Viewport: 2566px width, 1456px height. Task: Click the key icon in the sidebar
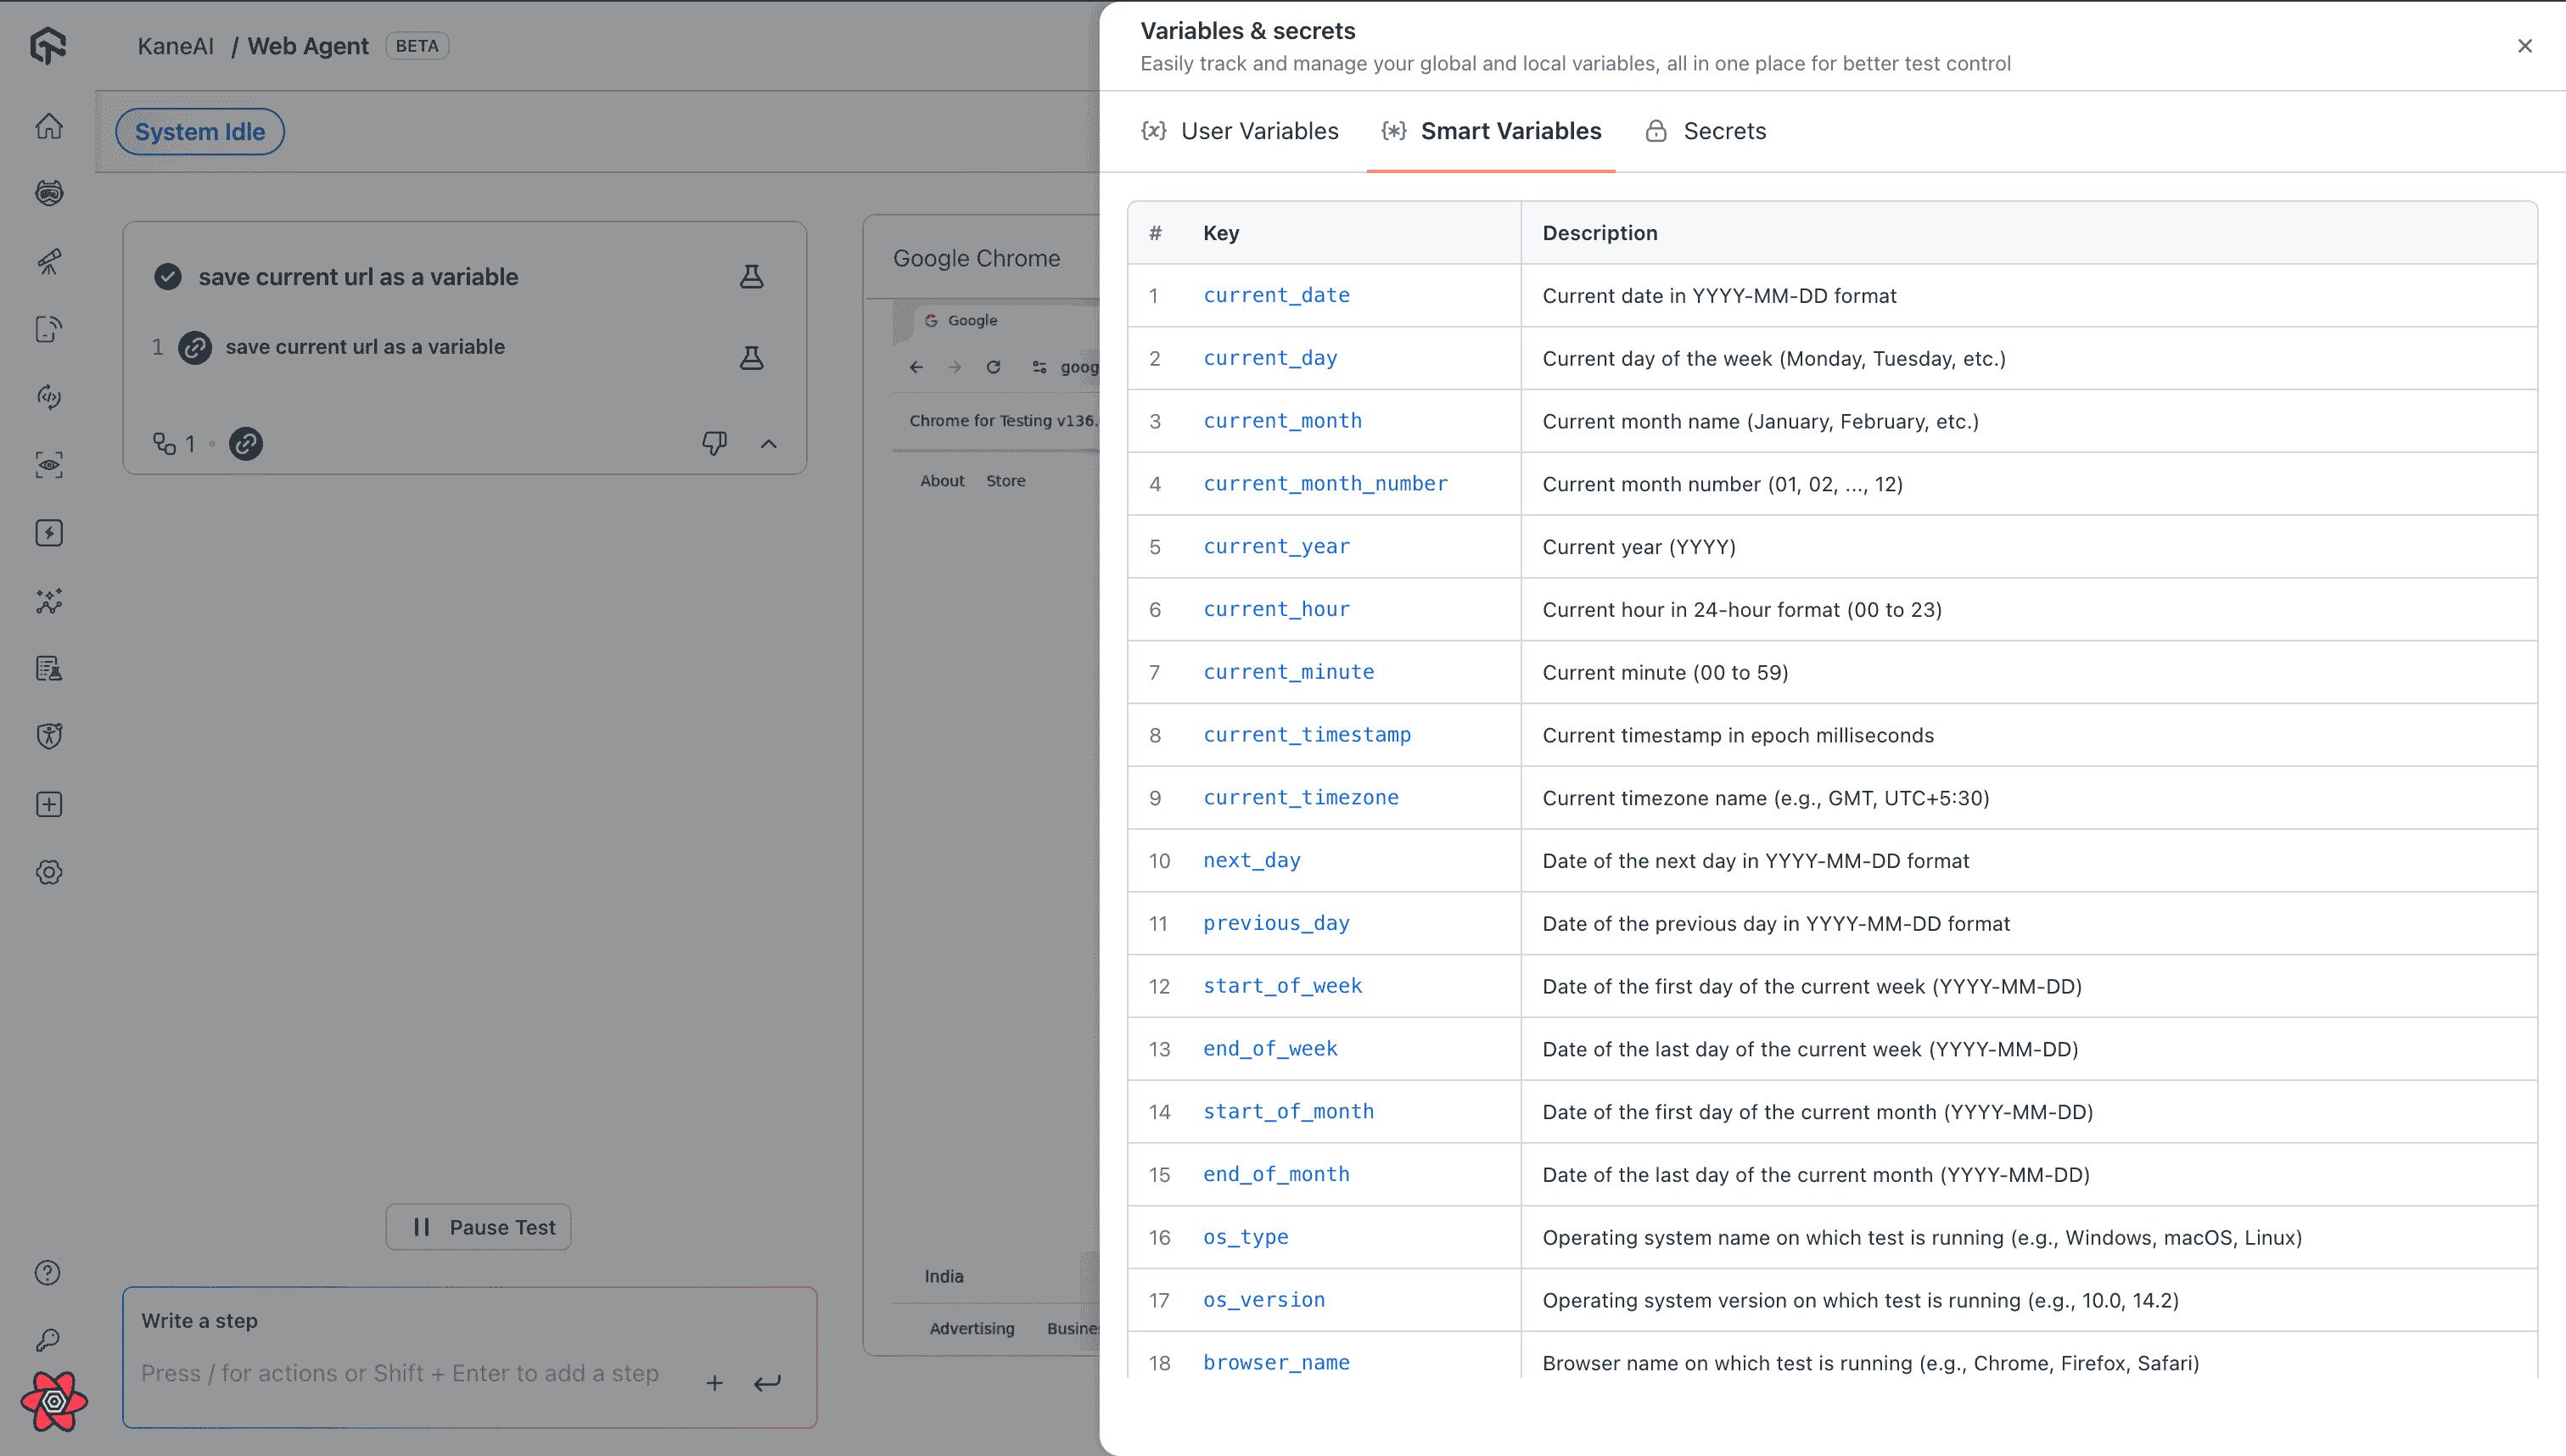click(48, 1340)
